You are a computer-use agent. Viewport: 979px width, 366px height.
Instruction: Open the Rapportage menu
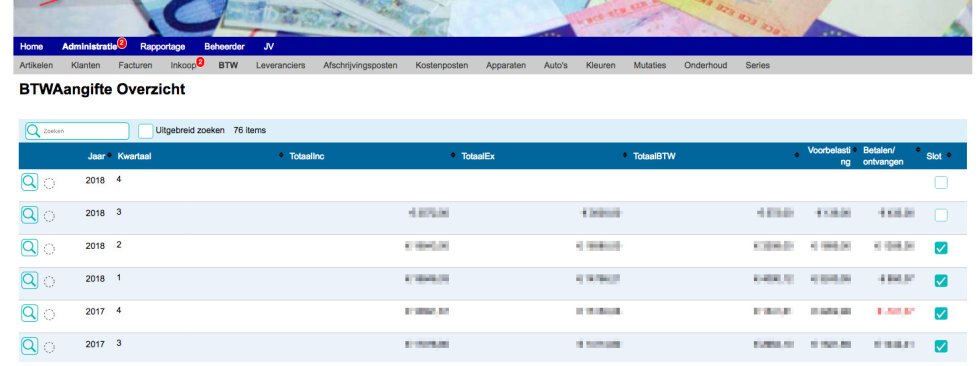tap(163, 47)
